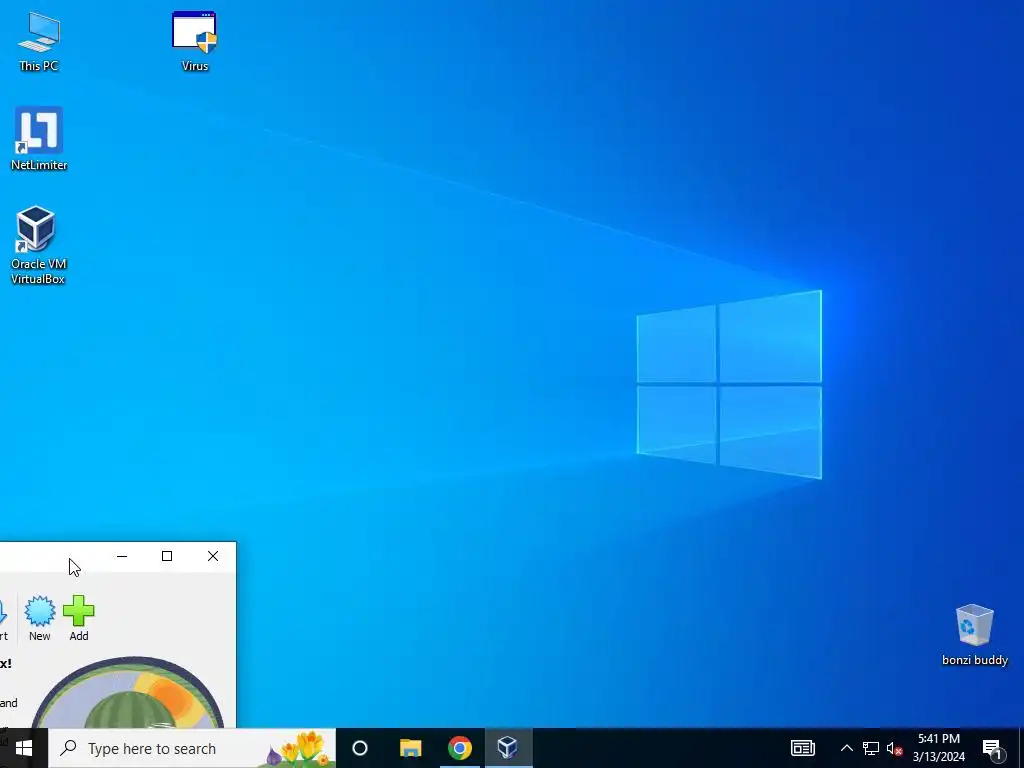This screenshot has height=768, width=1024.
Task: Open the network status tray icon
Action: point(871,748)
